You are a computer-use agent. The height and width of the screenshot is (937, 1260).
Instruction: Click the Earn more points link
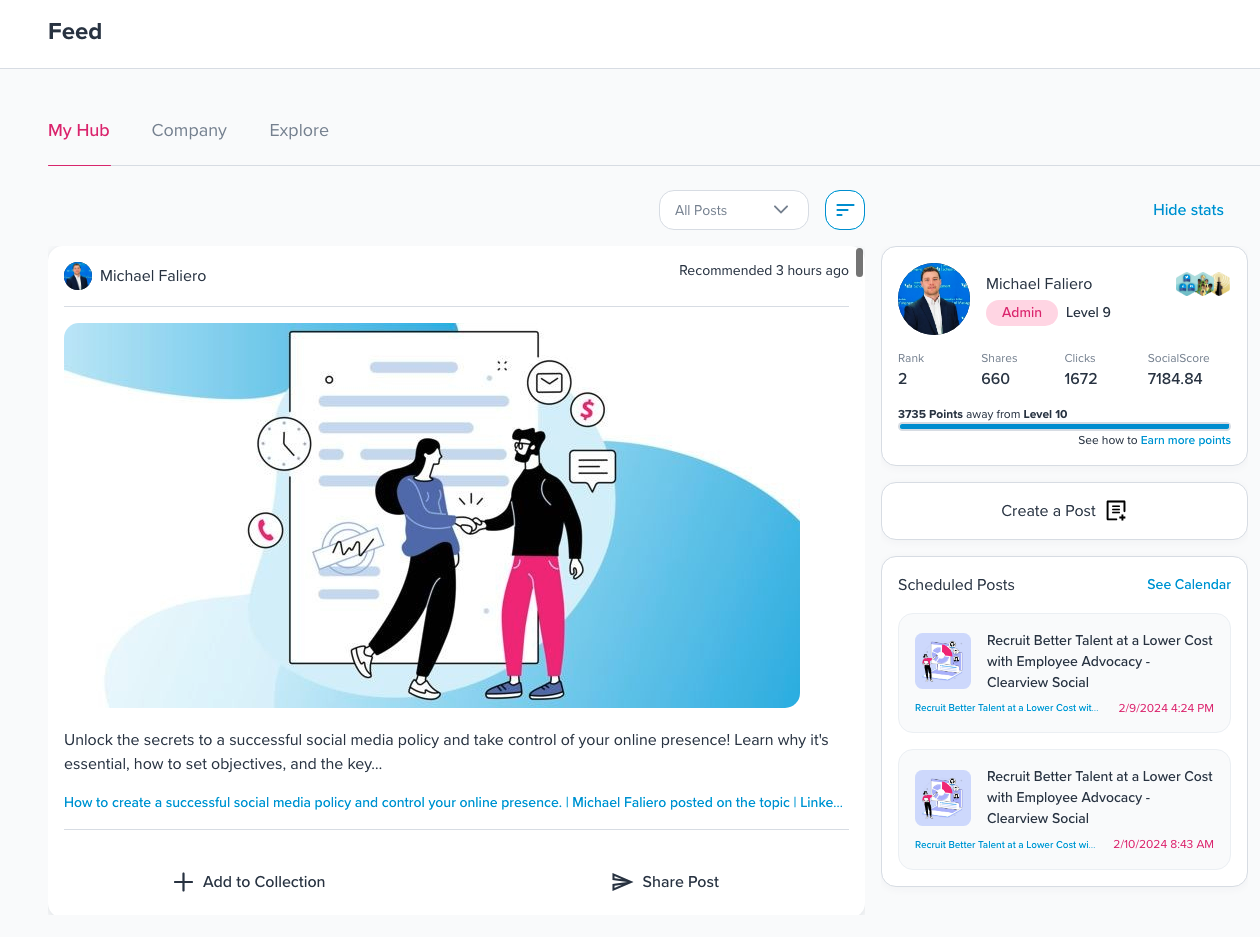click(1185, 440)
